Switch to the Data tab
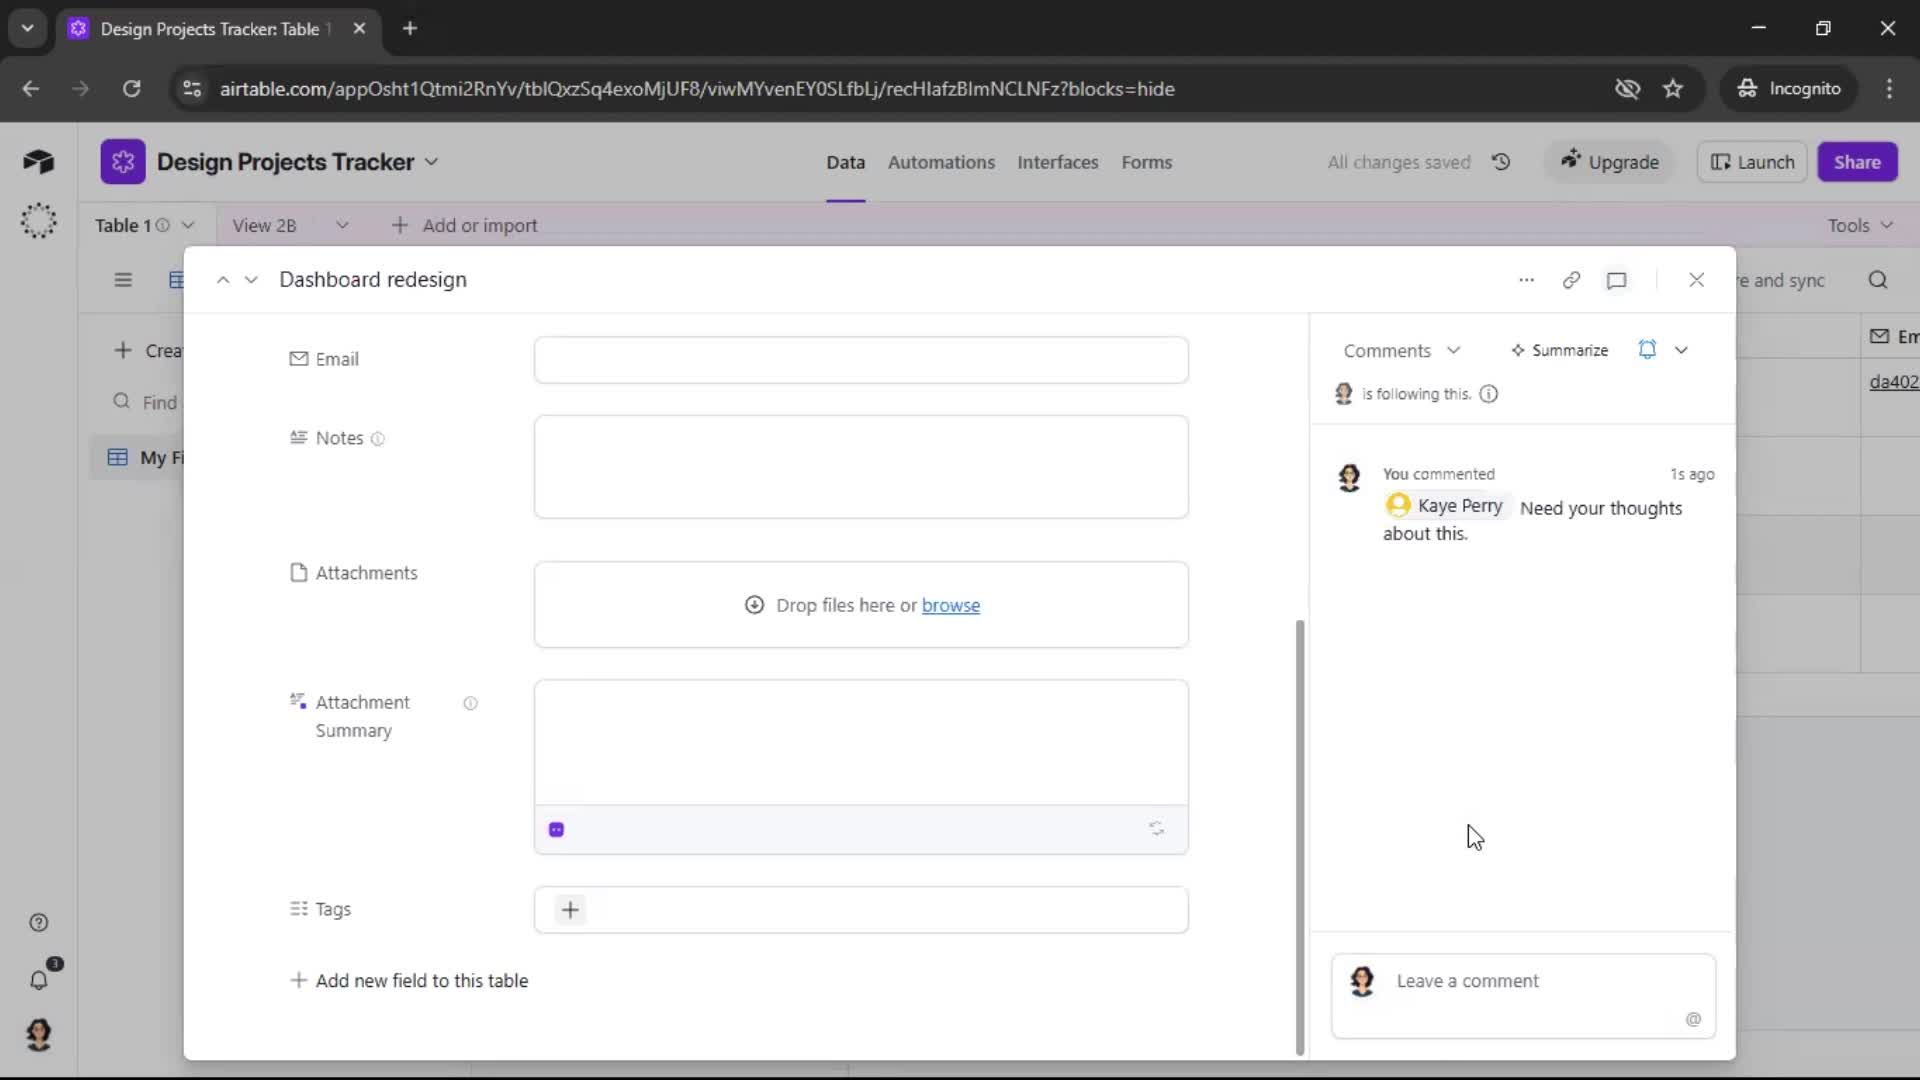Viewport: 1920px width, 1080px height. [845, 162]
